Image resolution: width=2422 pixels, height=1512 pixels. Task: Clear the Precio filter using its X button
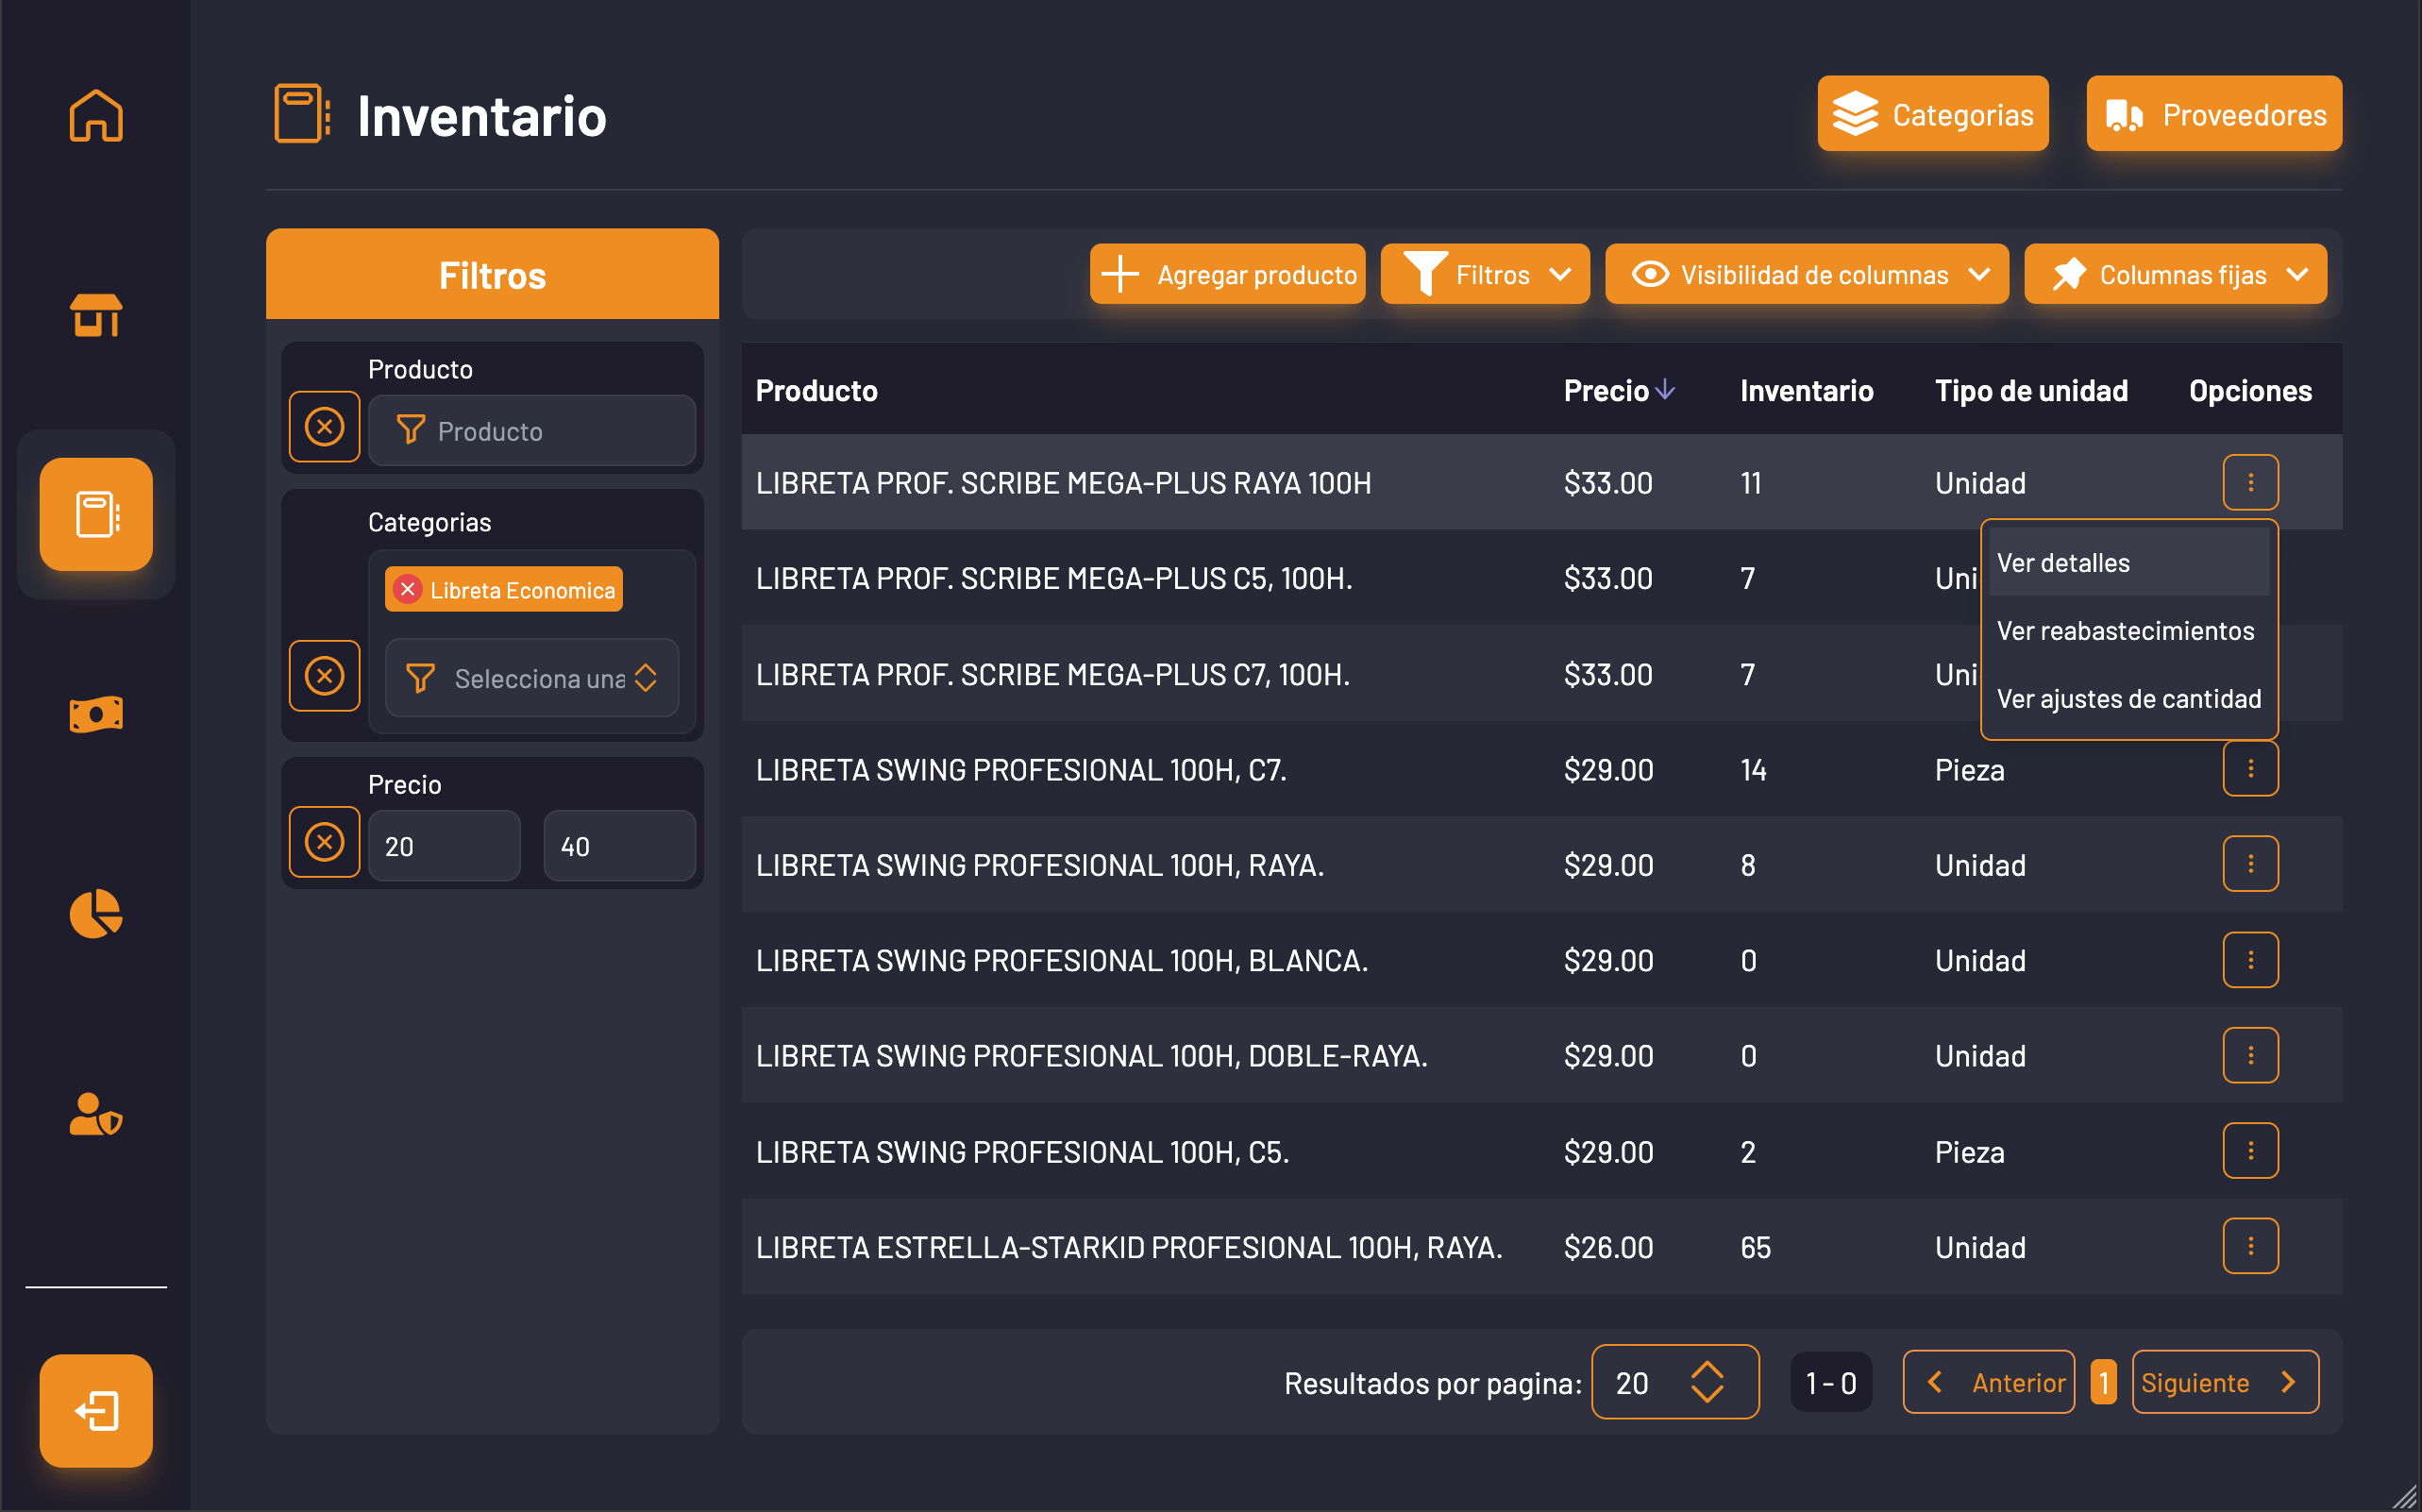[324, 843]
